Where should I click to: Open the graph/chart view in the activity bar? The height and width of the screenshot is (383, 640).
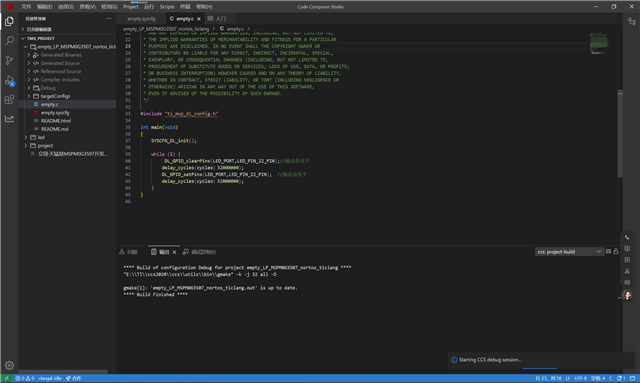[x=9, y=119]
